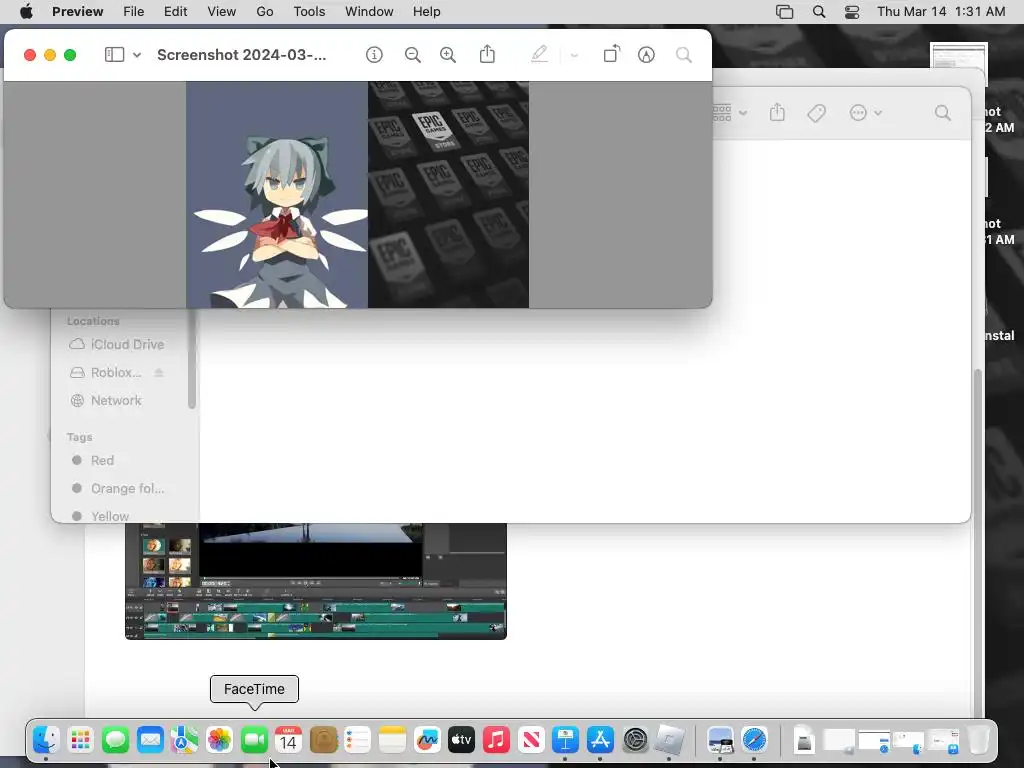Image resolution: width=1024 pixels, height=768 pixels.
Task: Open Finder from the Dock
Action: tap(46, 740)
